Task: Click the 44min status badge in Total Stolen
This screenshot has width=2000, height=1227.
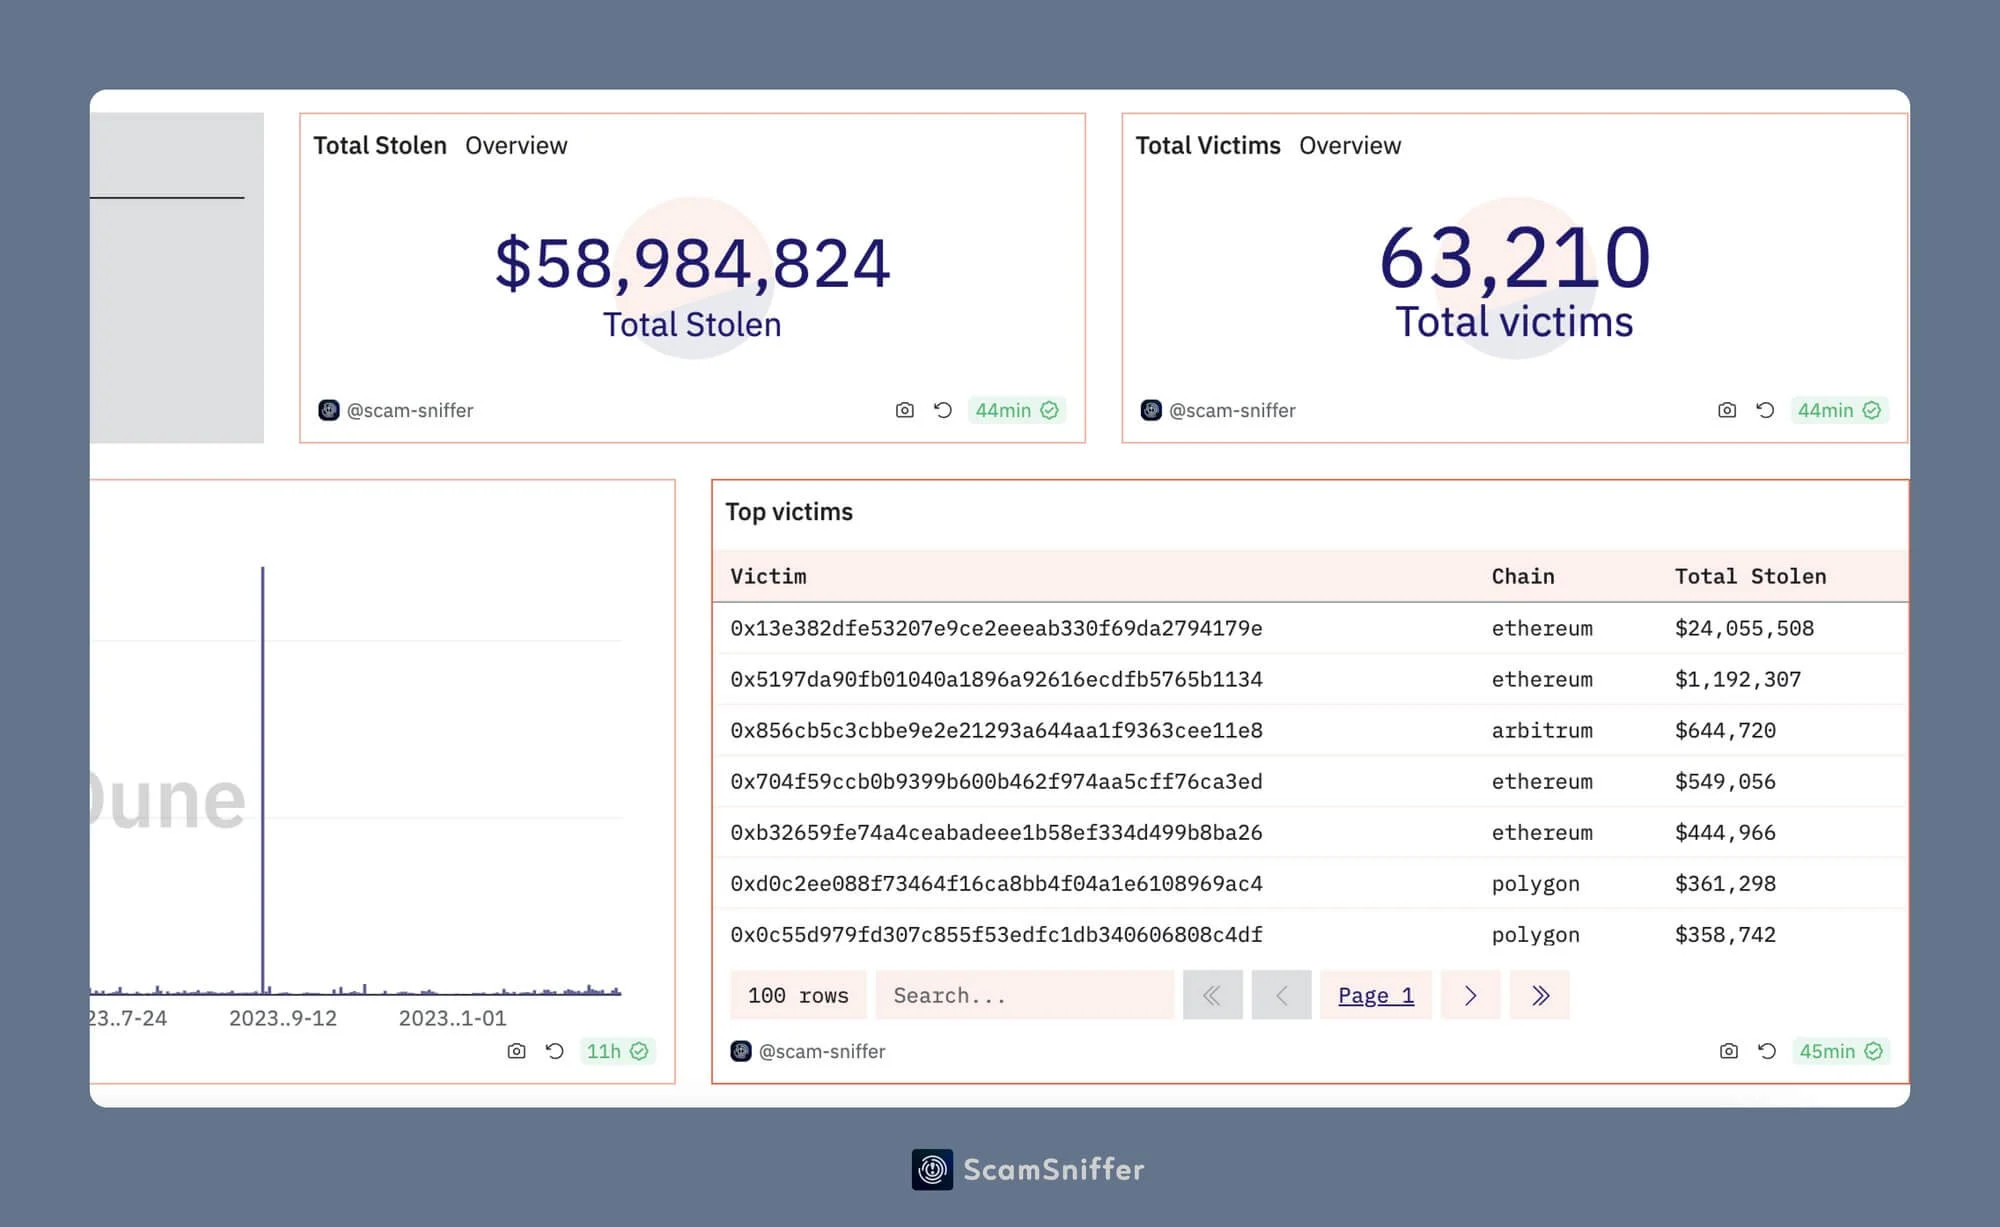Action: tap(1016, 410)
